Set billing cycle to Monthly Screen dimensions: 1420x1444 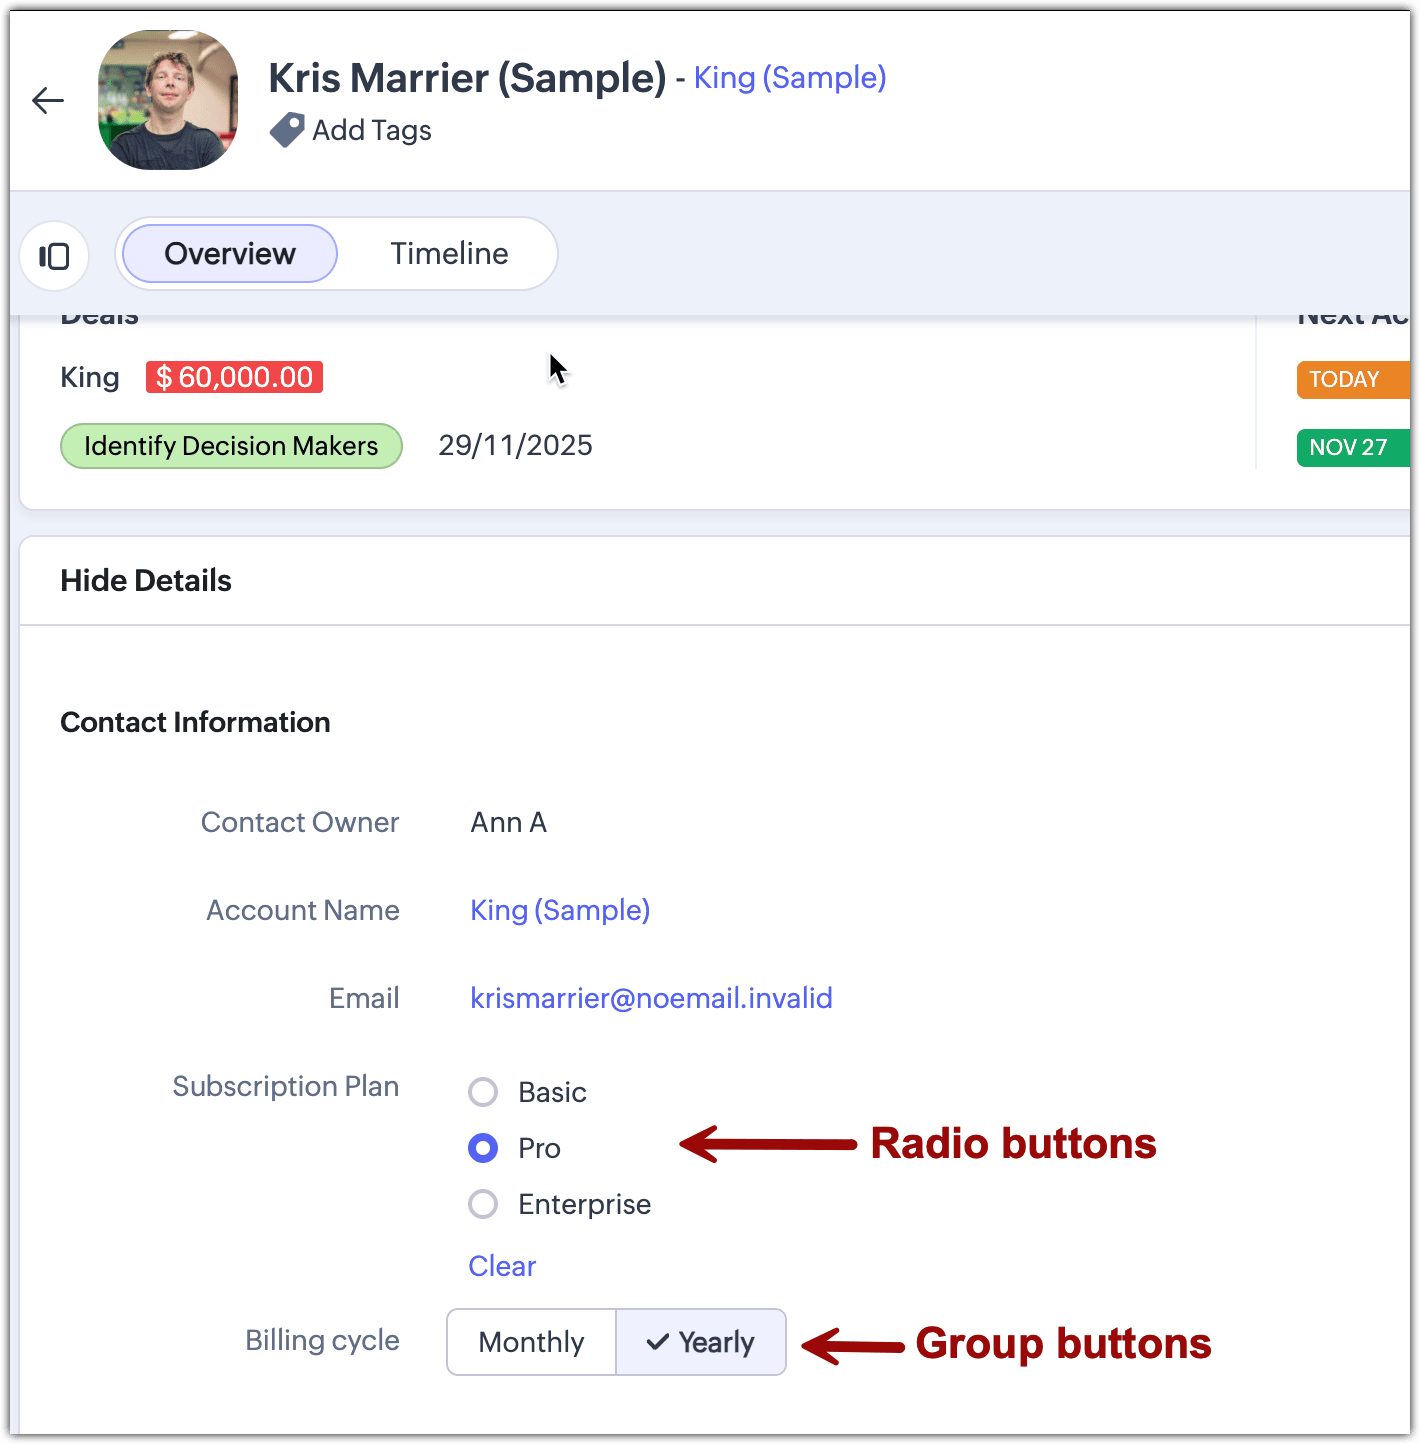coord(531,1342)
